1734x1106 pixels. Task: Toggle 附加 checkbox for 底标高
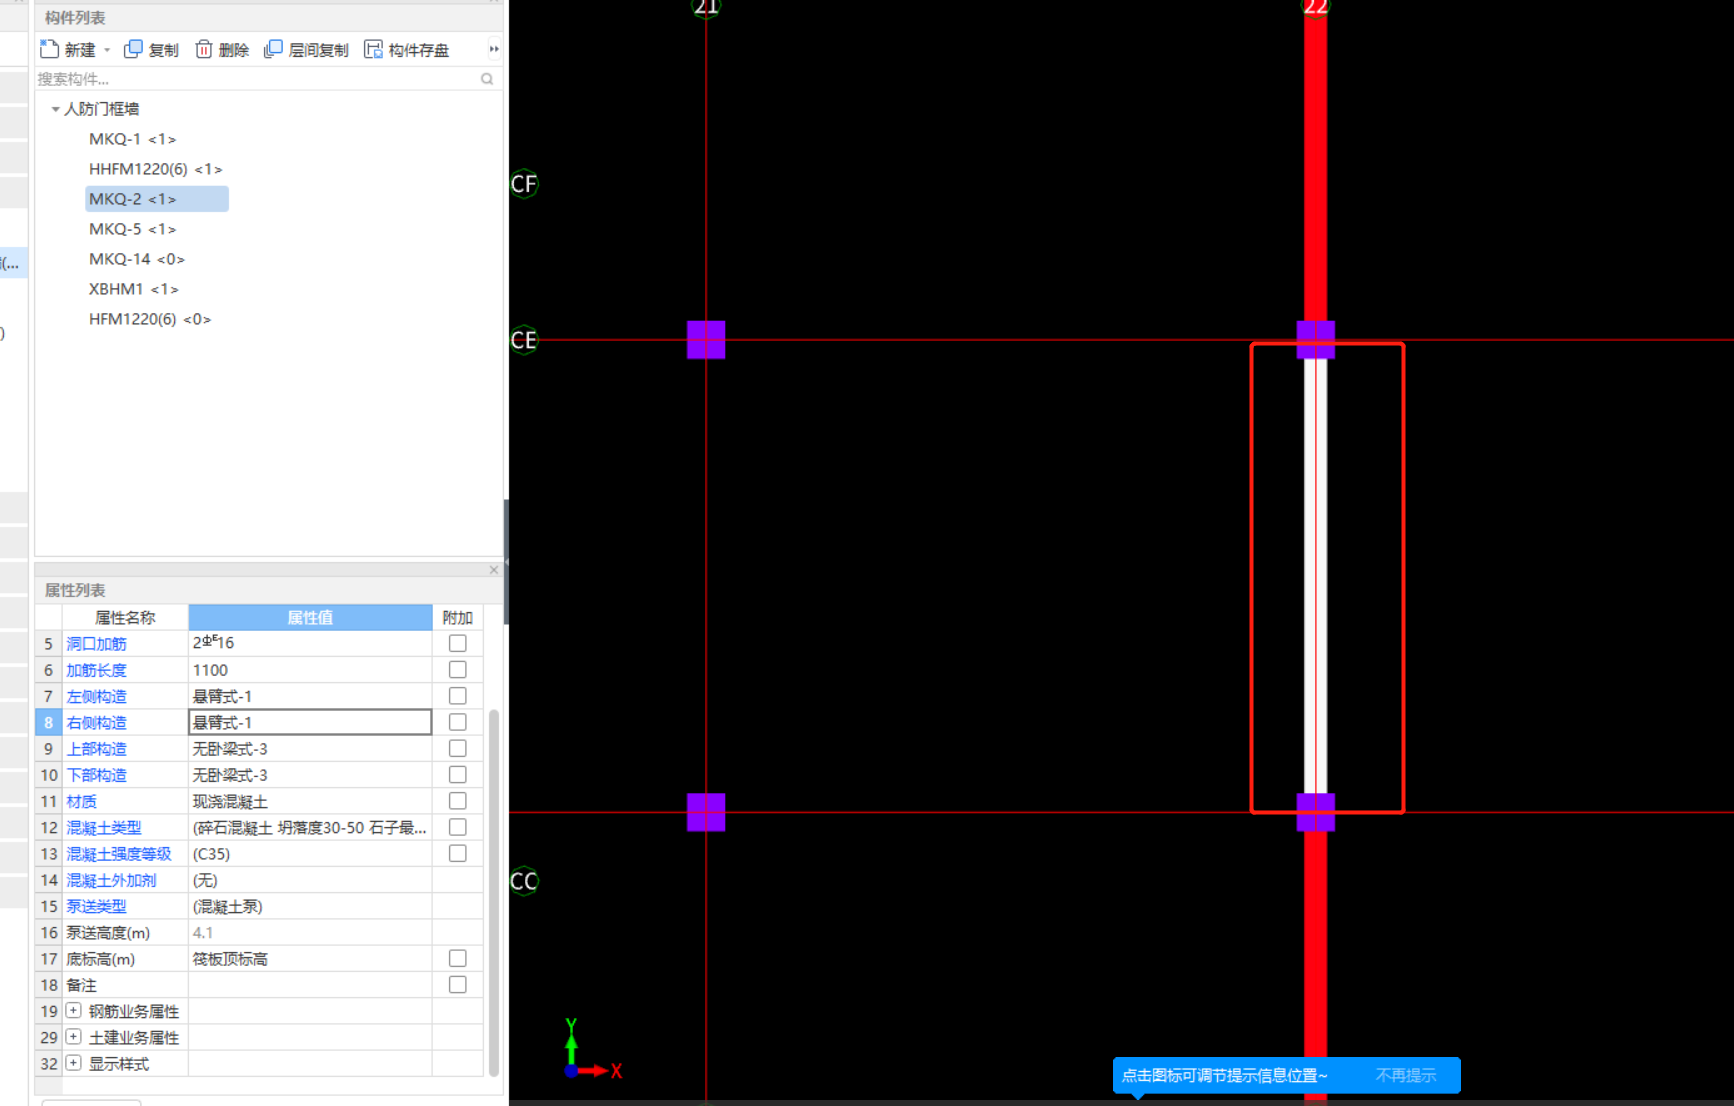coord(458,958)
